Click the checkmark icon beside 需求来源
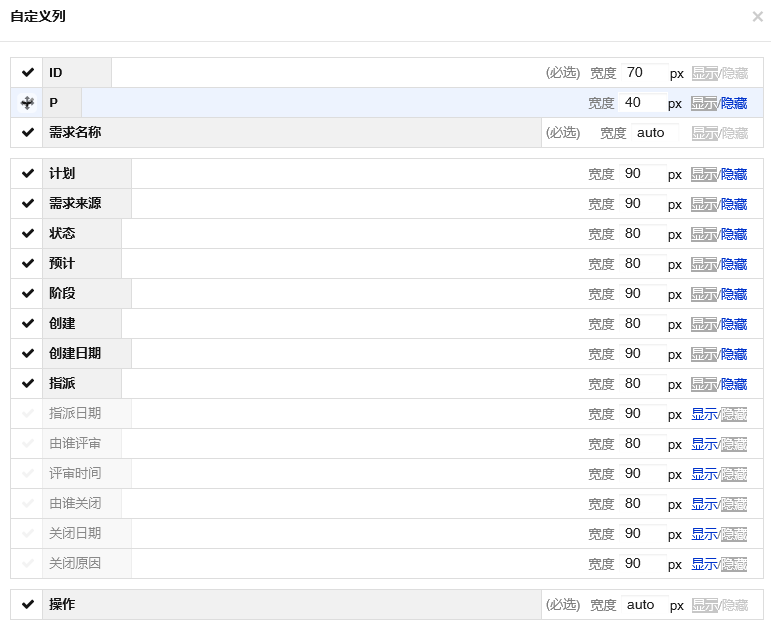 click(28, 204)
